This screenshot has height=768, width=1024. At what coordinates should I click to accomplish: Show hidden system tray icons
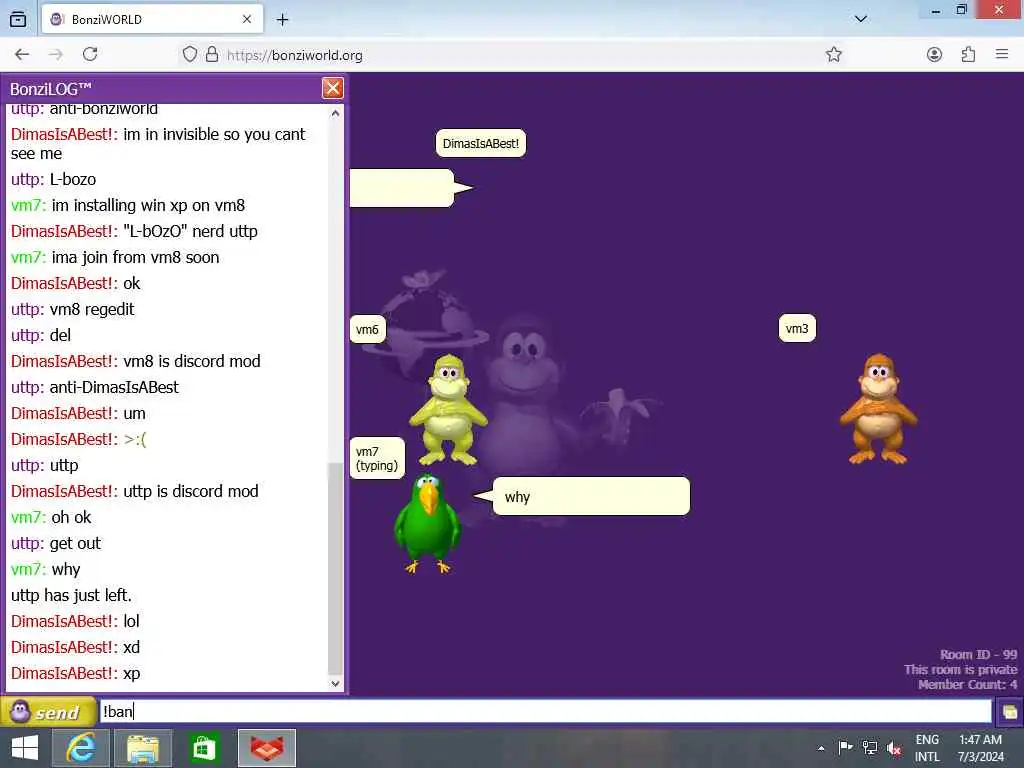coord(821,748)
